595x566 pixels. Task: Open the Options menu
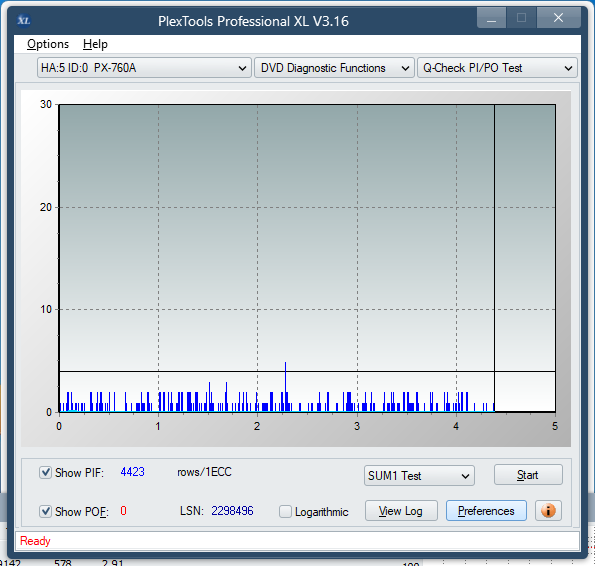[x=48, y=44]
